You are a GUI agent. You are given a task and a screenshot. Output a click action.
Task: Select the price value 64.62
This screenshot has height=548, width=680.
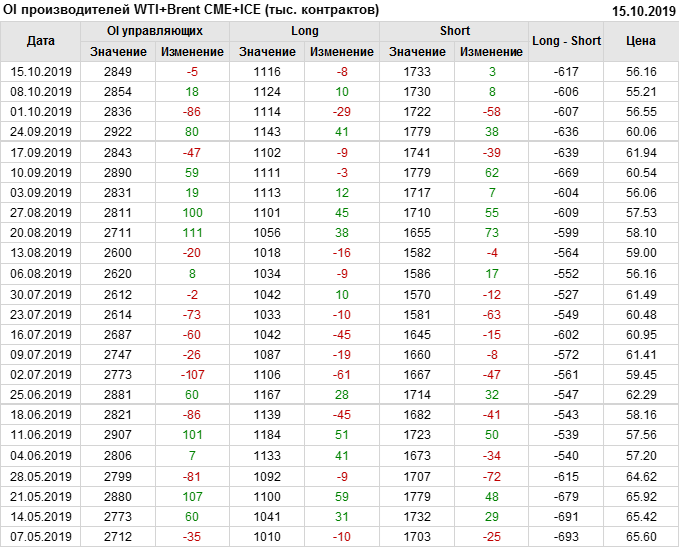(641, 476)
